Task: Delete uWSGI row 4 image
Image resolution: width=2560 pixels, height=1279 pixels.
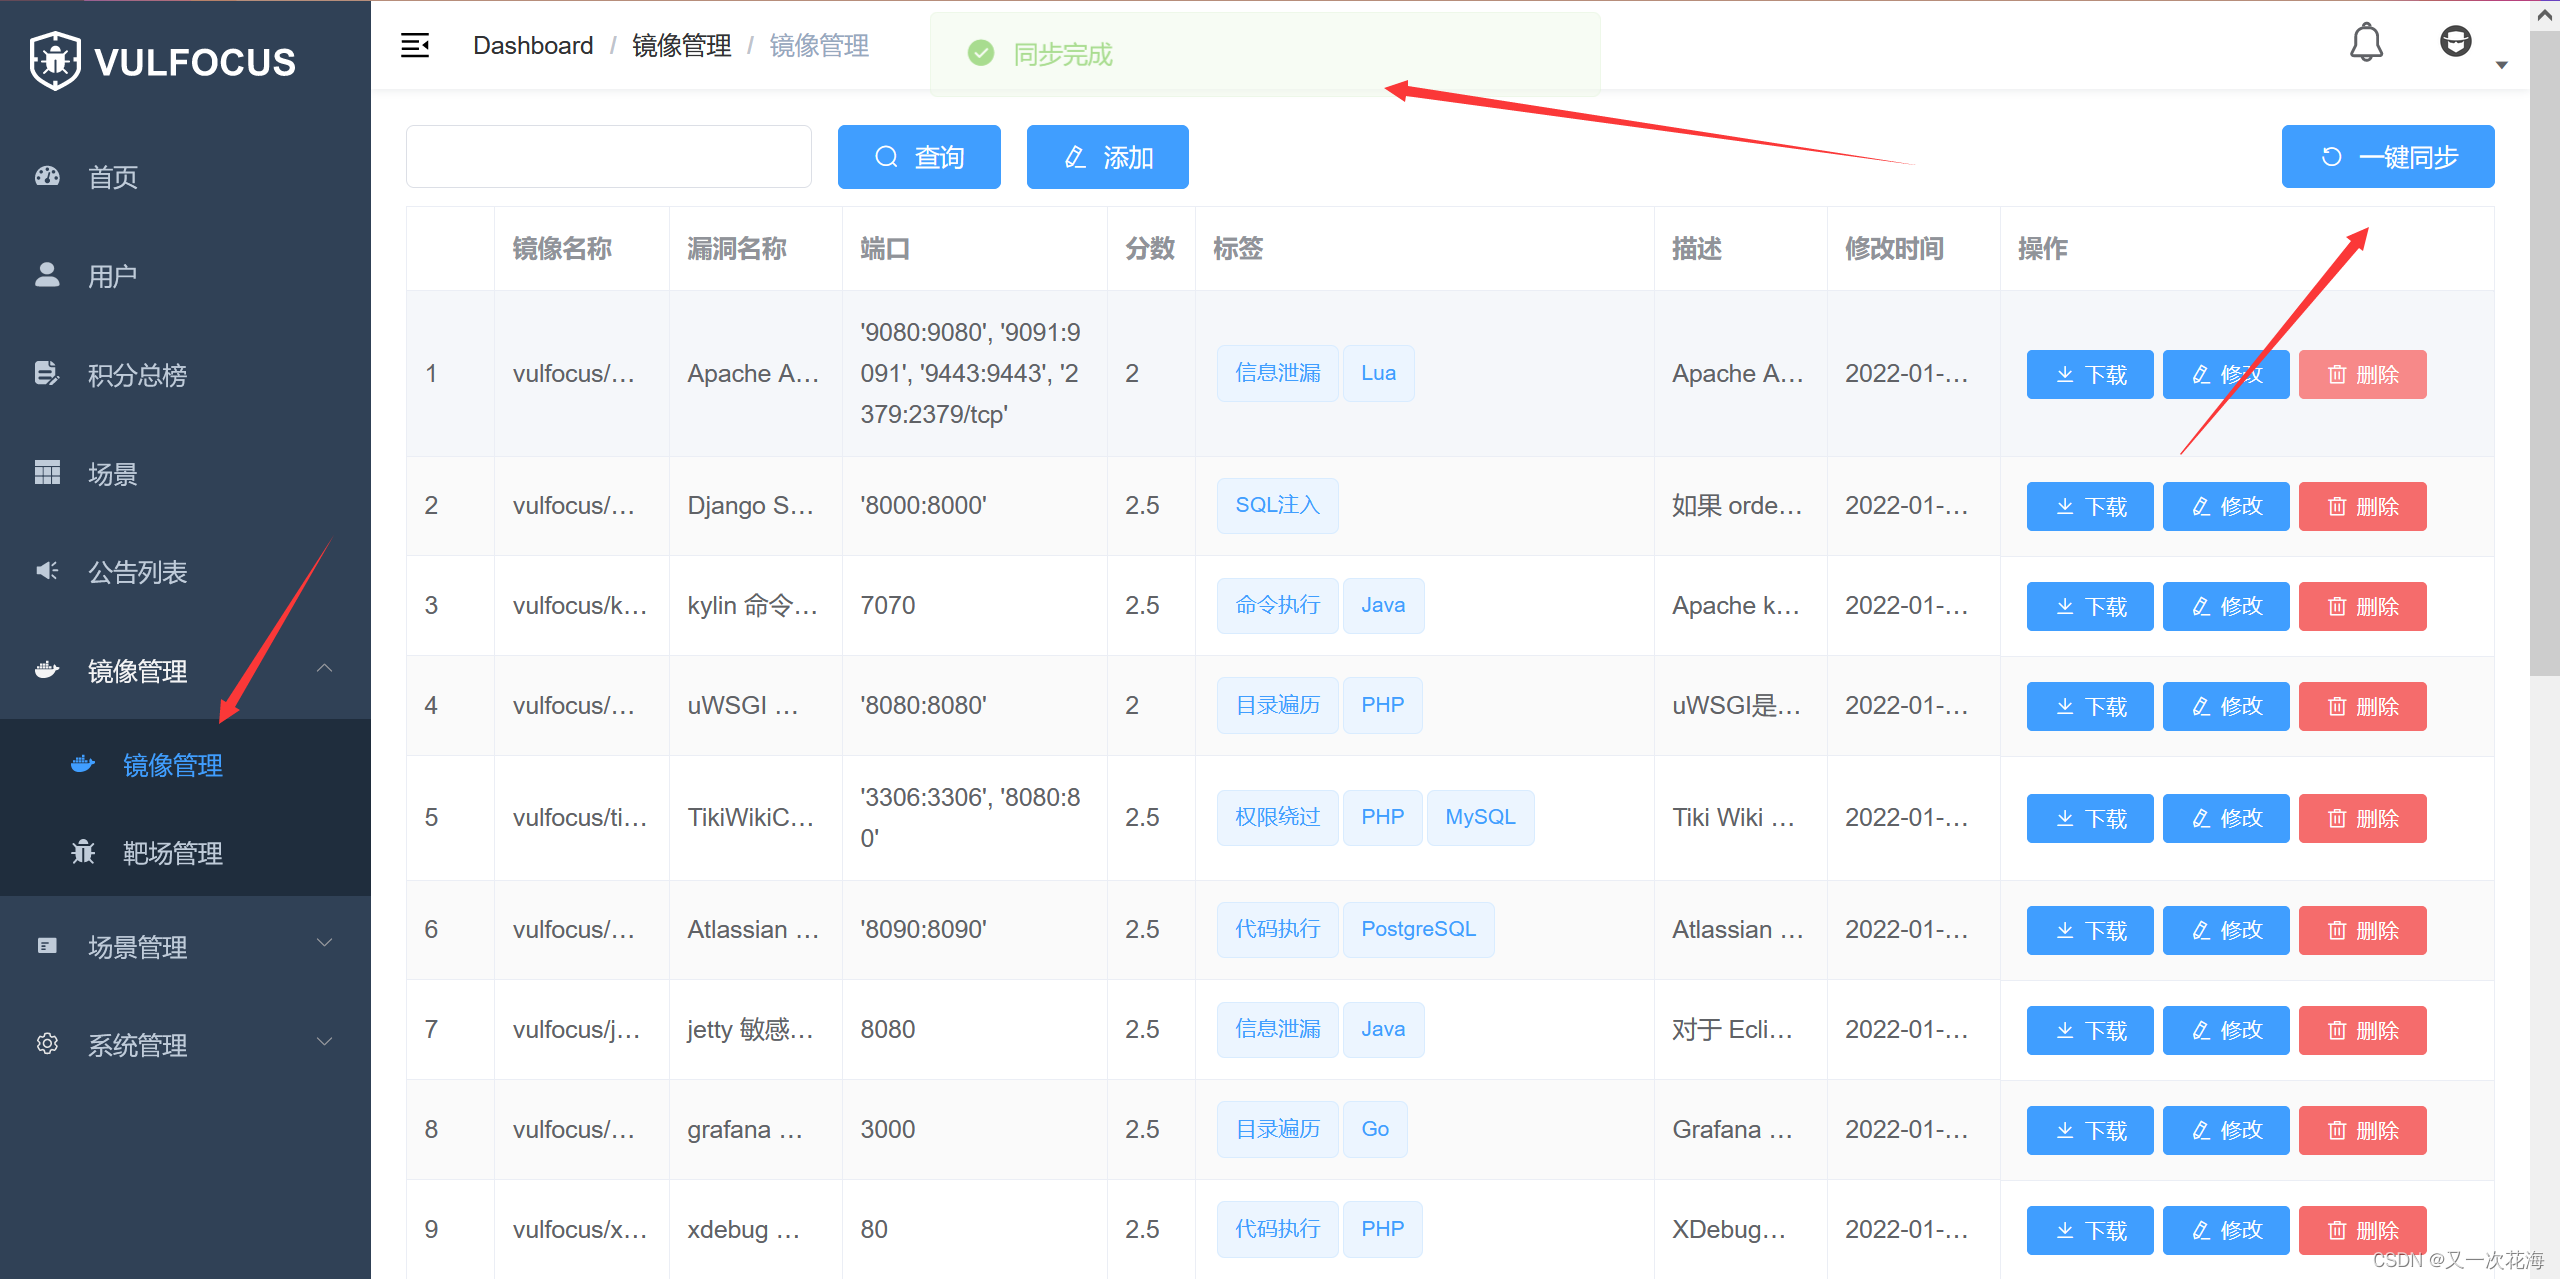Action: click(x=2363, y=707)
